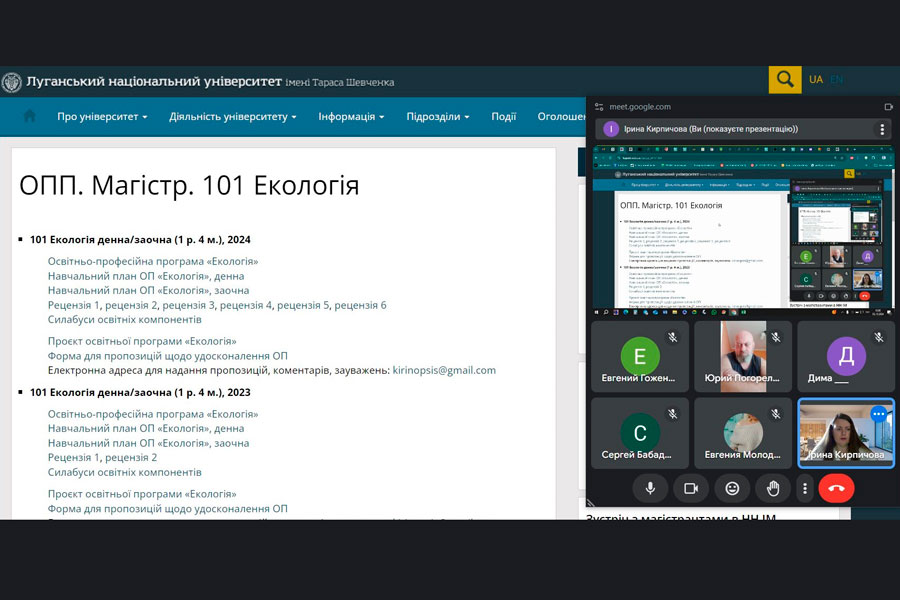
Task: Open 2024 Силабуси освітніх компонентів link
Action: pos(125,319)
